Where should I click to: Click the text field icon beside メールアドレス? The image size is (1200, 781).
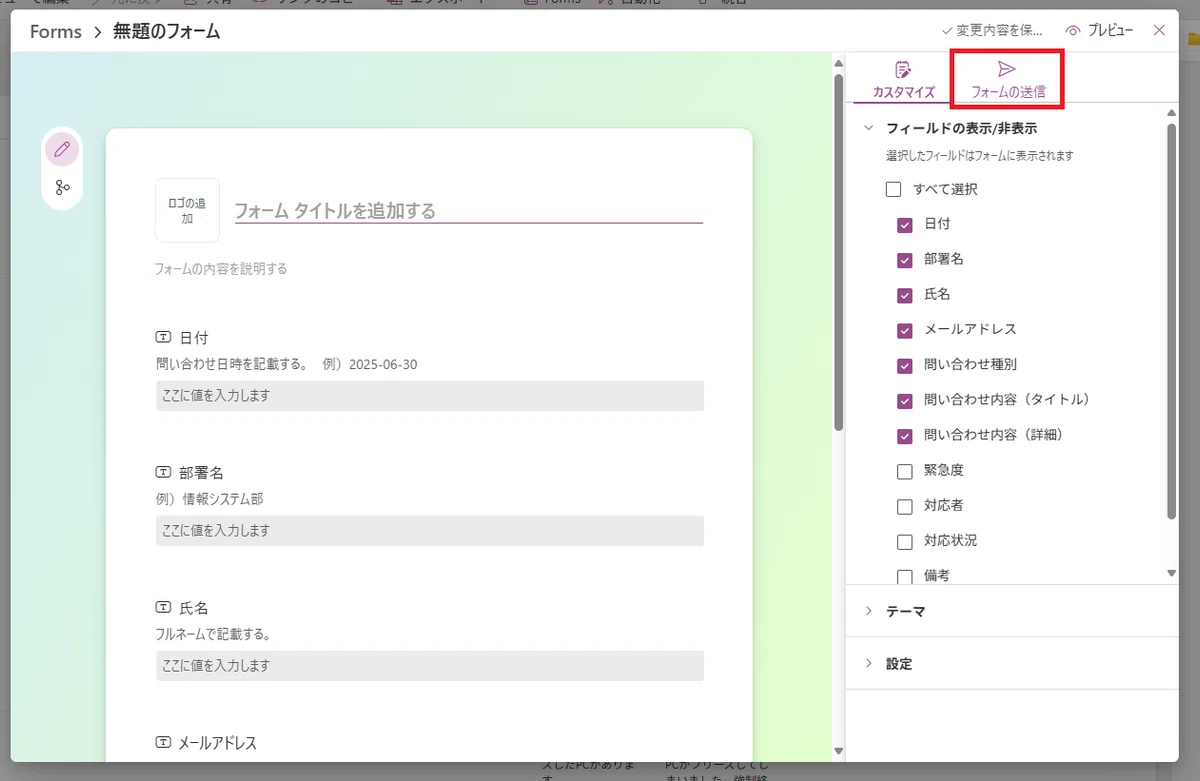(x=164, y=742)
